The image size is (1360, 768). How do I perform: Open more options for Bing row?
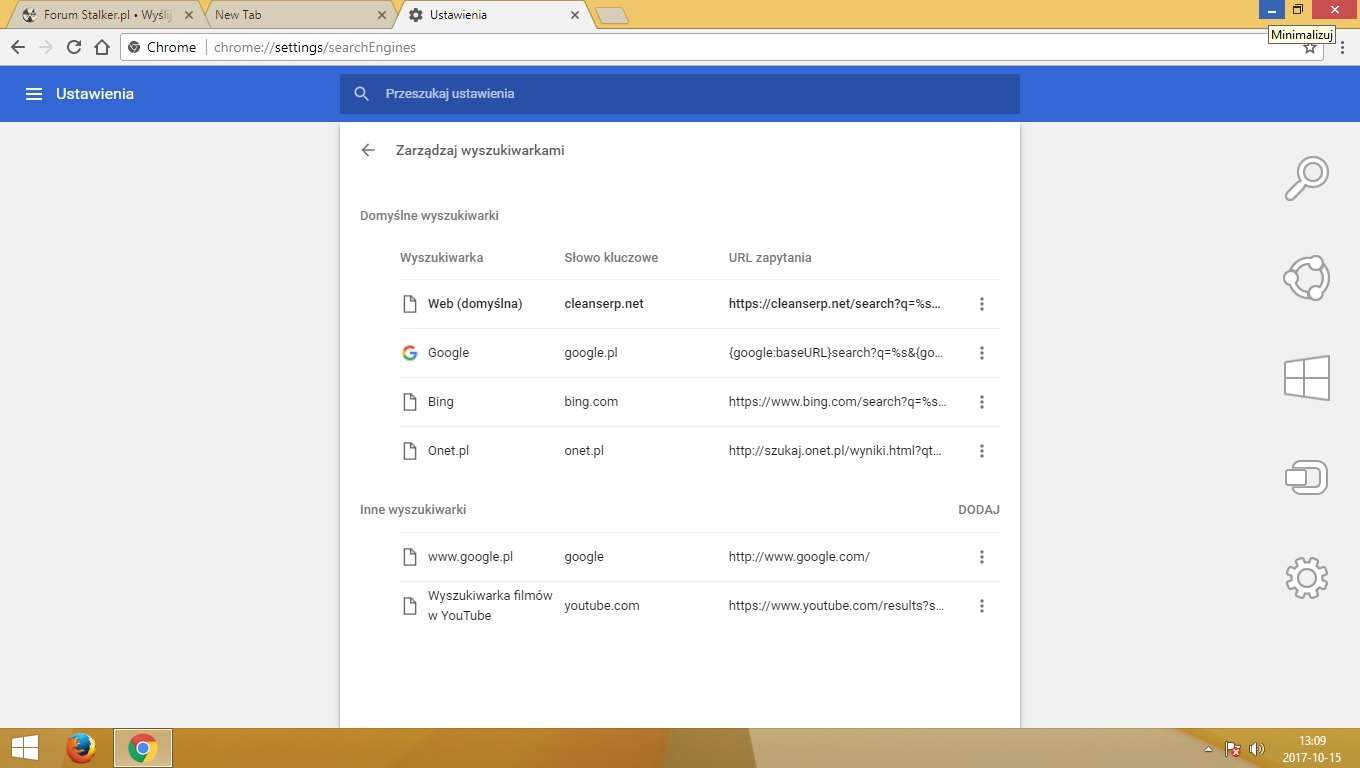[982, 402]
